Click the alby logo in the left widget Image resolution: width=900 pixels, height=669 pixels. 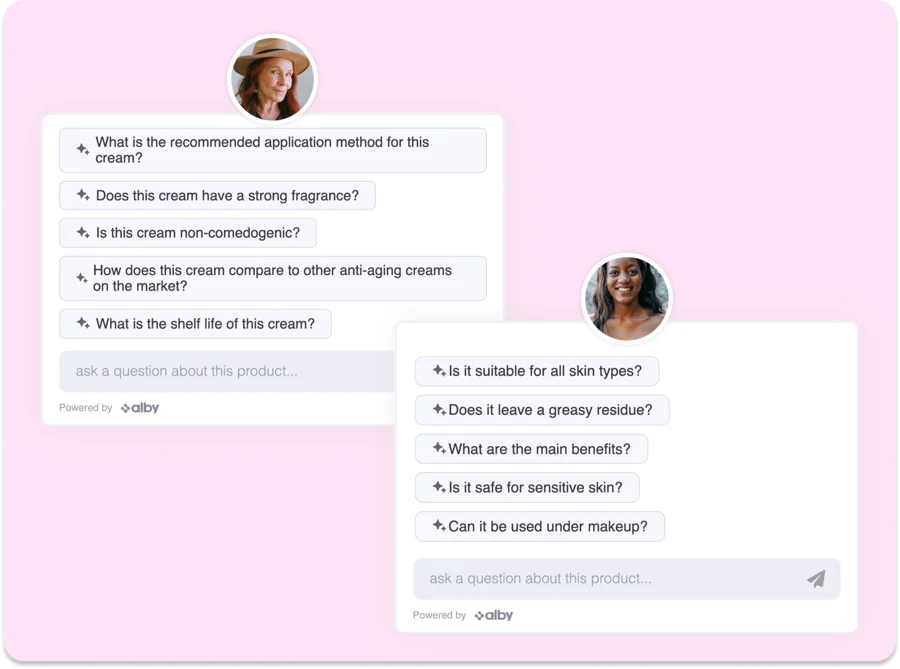(140, 408)
